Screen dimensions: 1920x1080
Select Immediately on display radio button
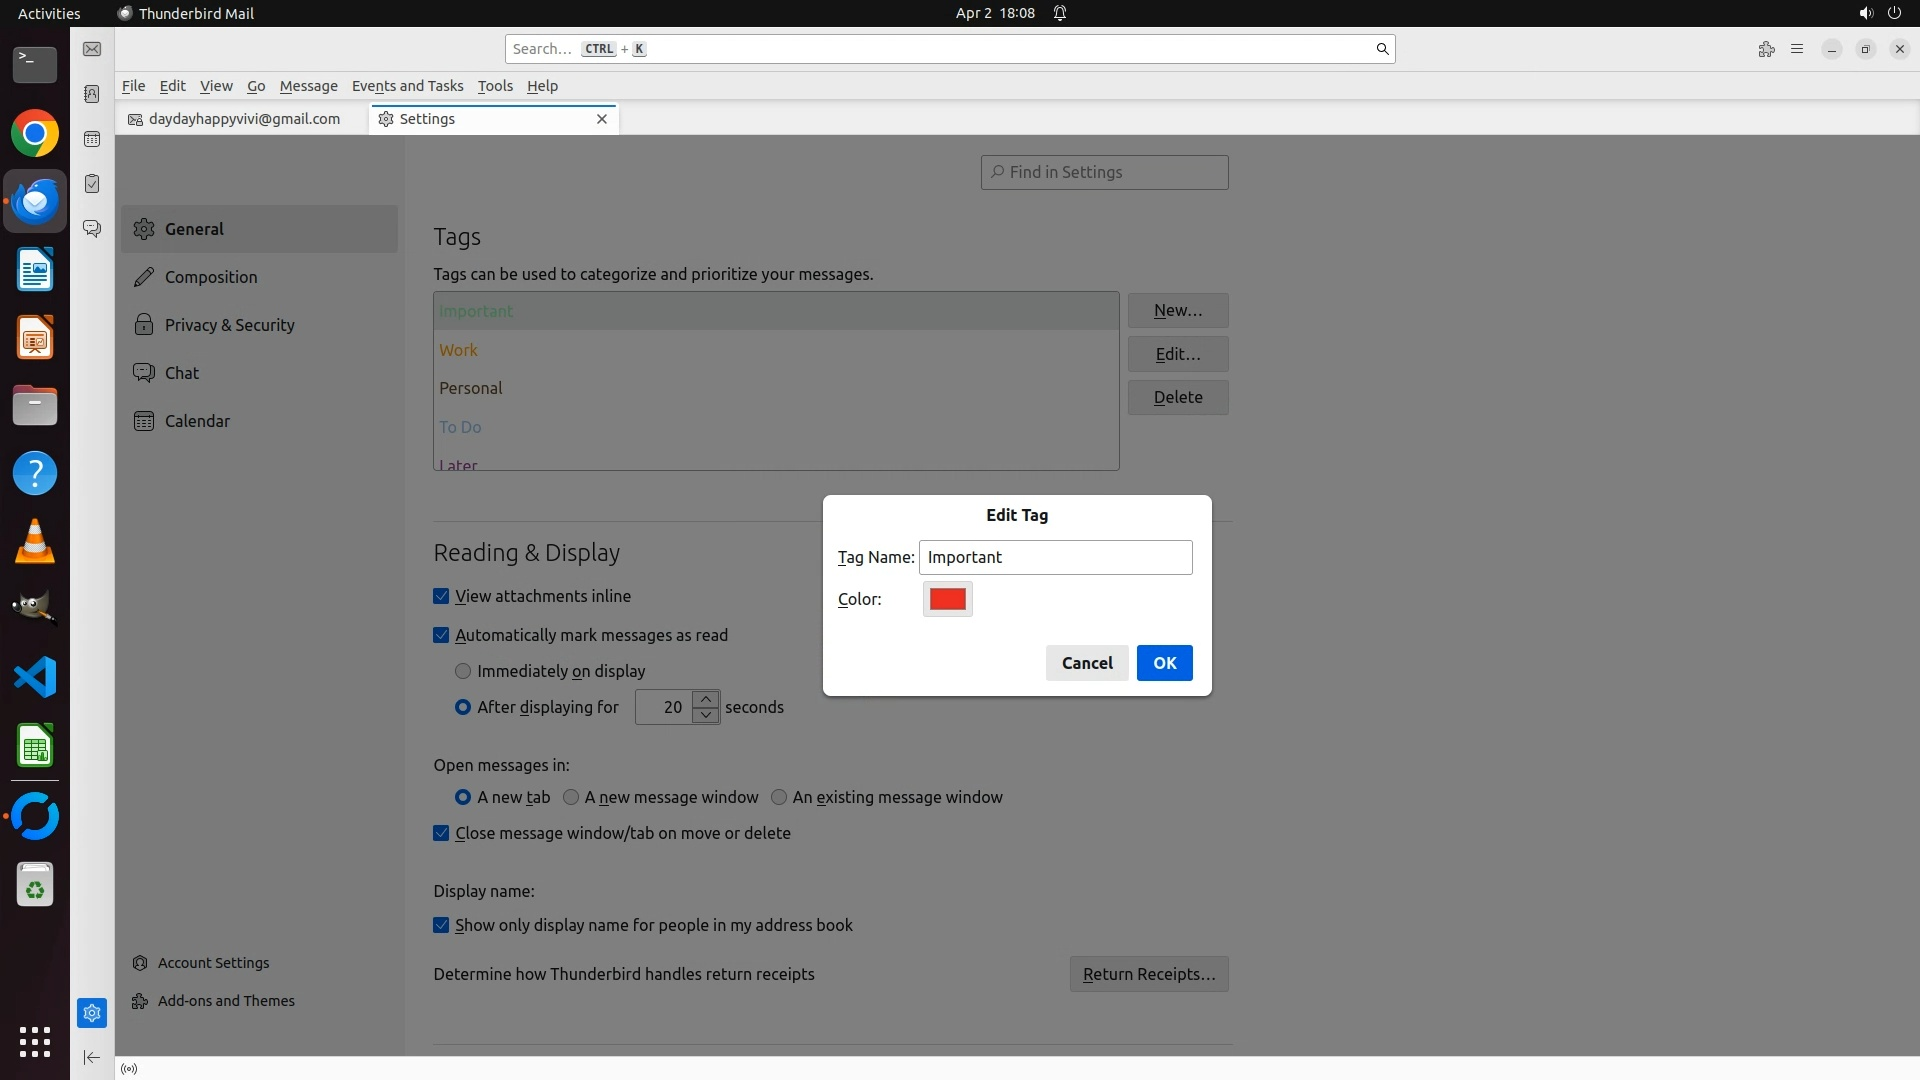[463, 671]
